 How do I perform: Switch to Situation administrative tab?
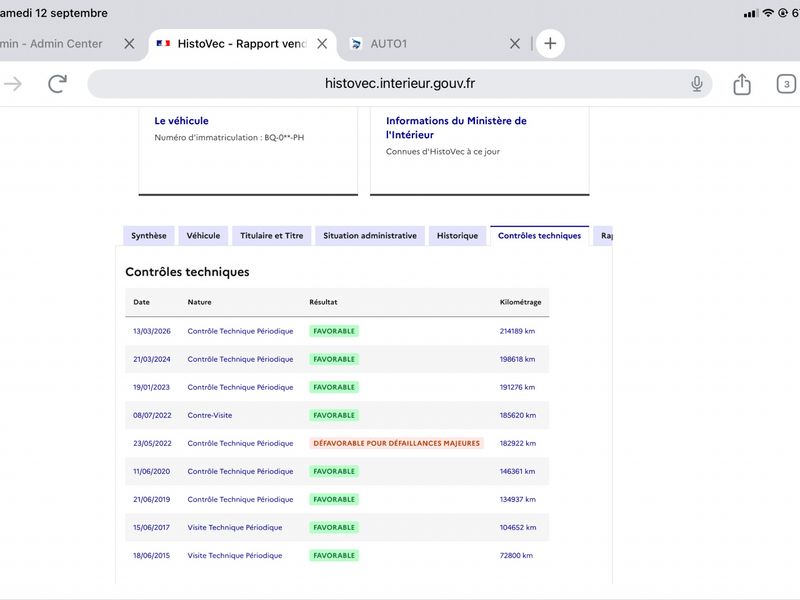pos(370,236)
